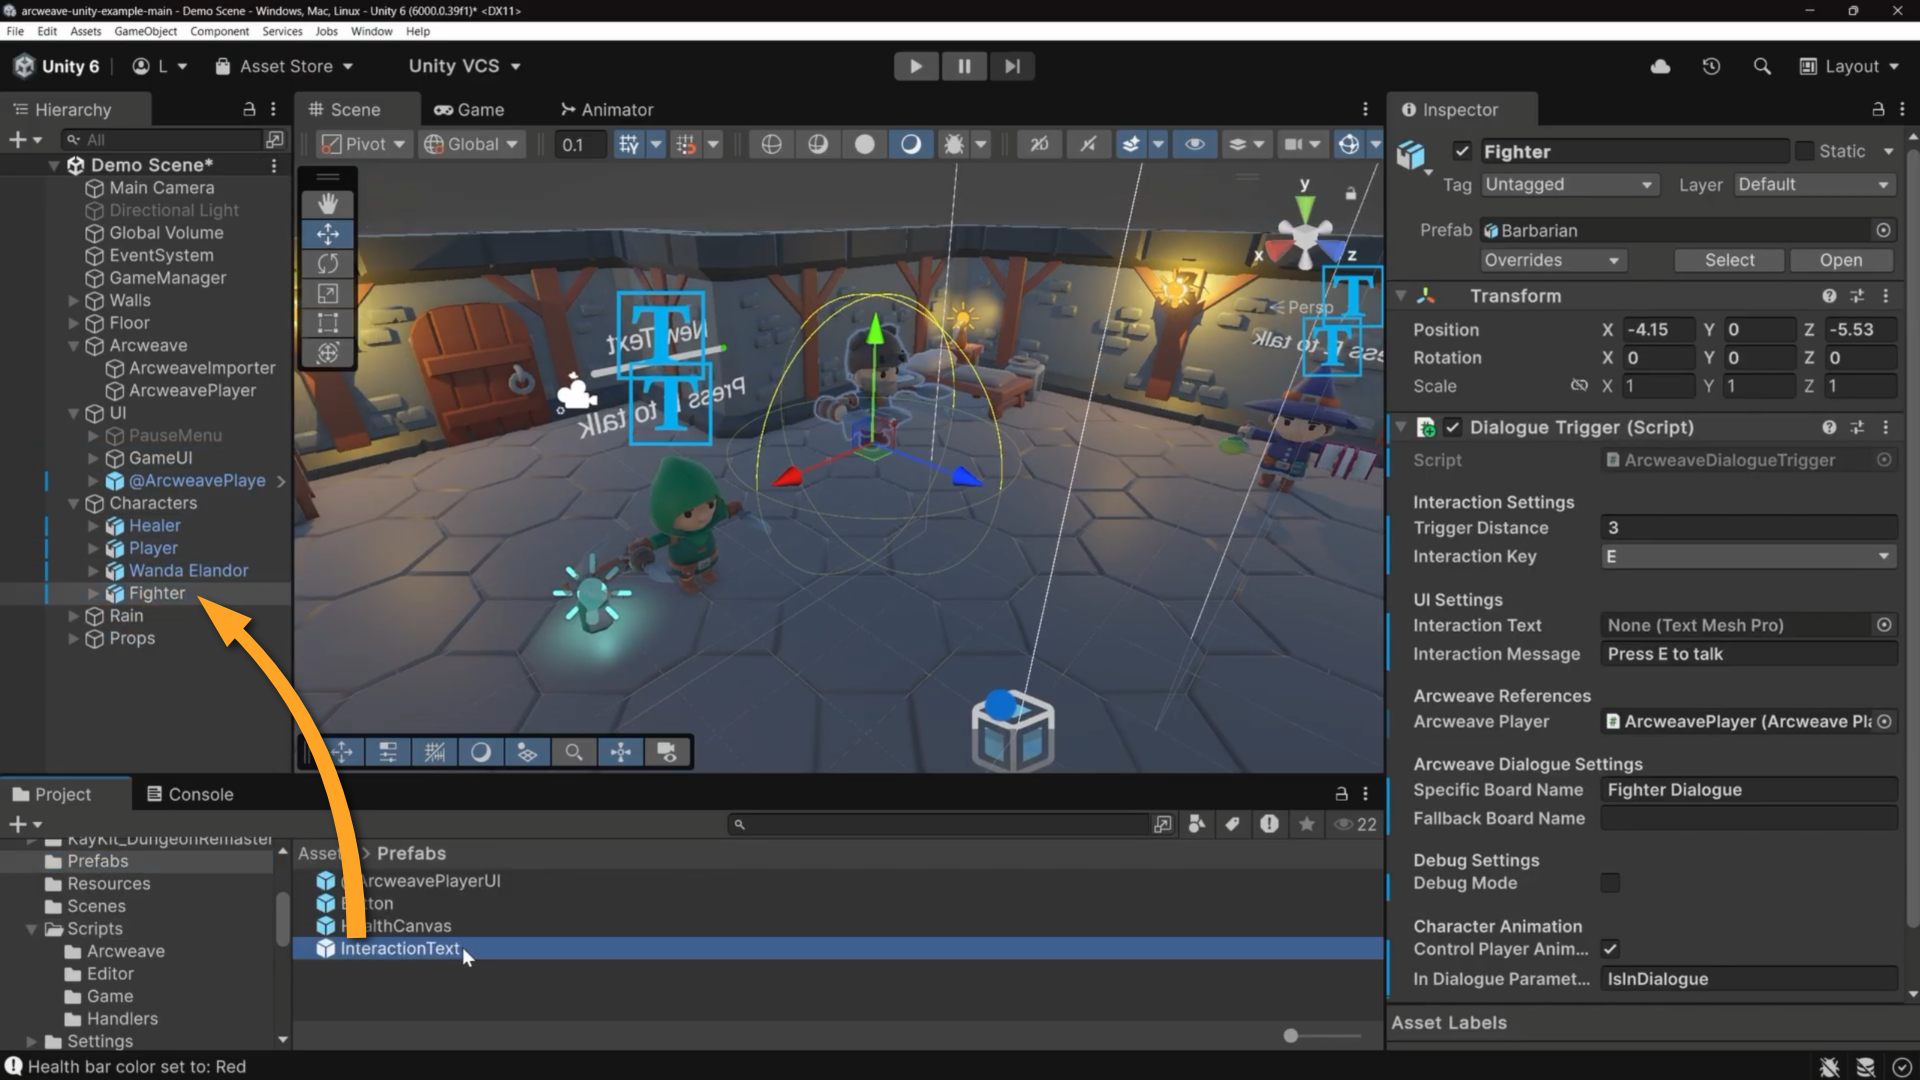Click the prefab Open button
The height and width of the screenshot is (1080, 1920).
1841,260
